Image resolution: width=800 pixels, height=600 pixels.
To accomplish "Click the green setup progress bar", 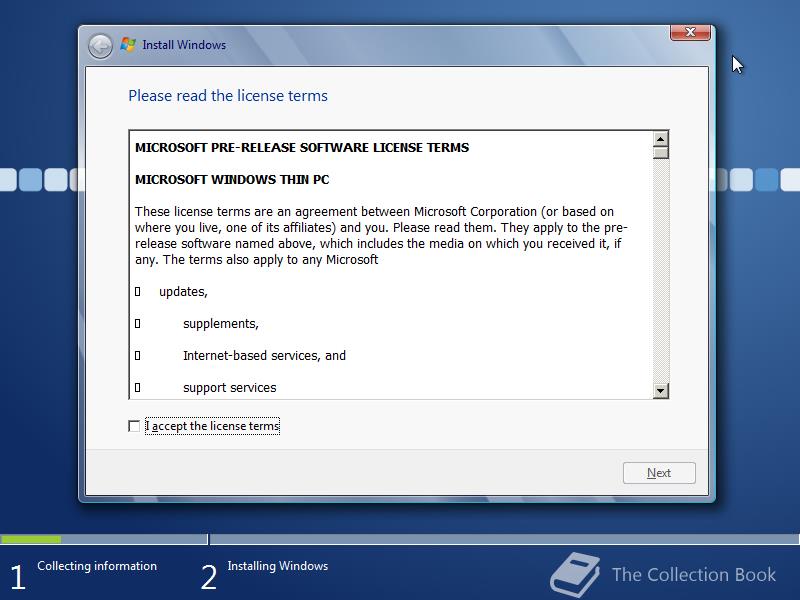I will pos(31,539).
